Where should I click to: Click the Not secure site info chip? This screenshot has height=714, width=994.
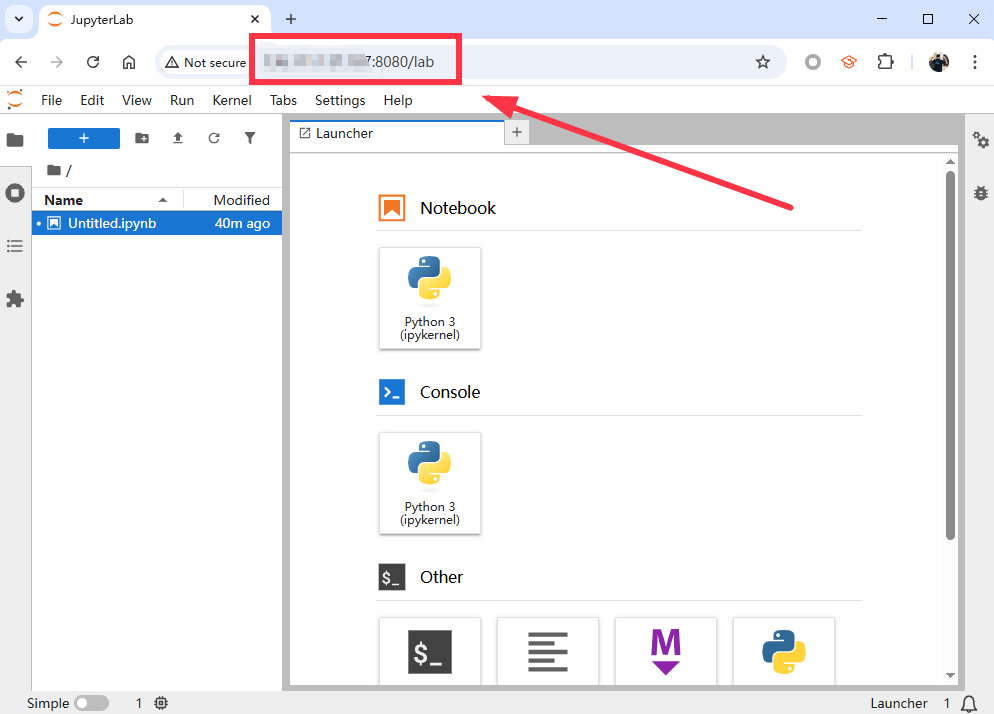(x=205, y=62)
